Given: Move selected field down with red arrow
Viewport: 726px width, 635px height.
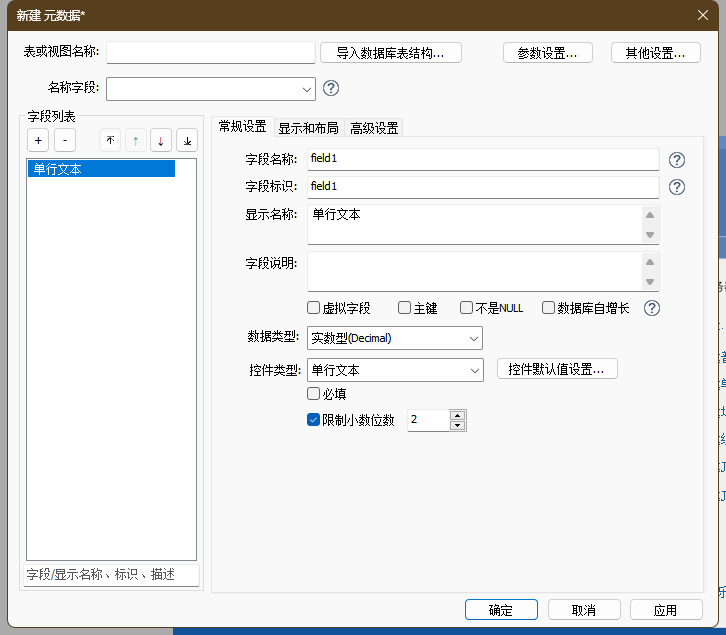Looking at the screenshot, I should [161, 141].
